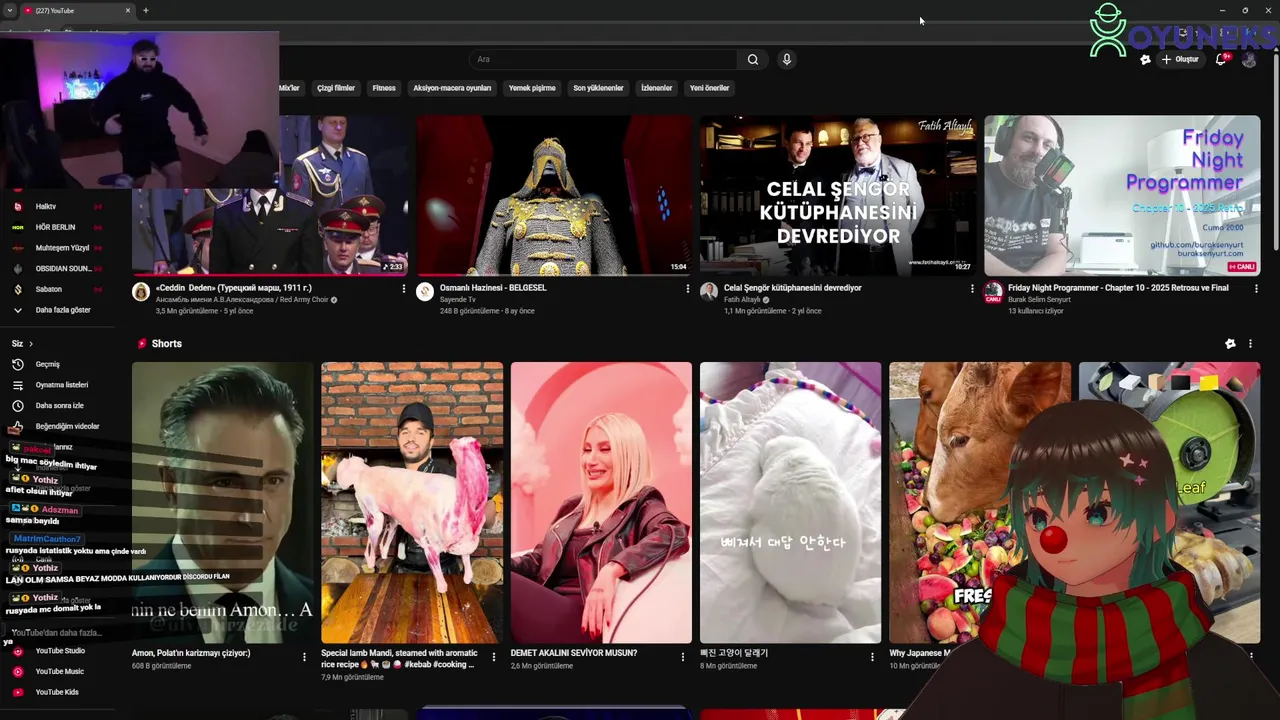The height and width of the screenshot is (720, 1280).
Task: Click the icon left of Shorts shelf menu
Action: click(x=1230, y=344)
